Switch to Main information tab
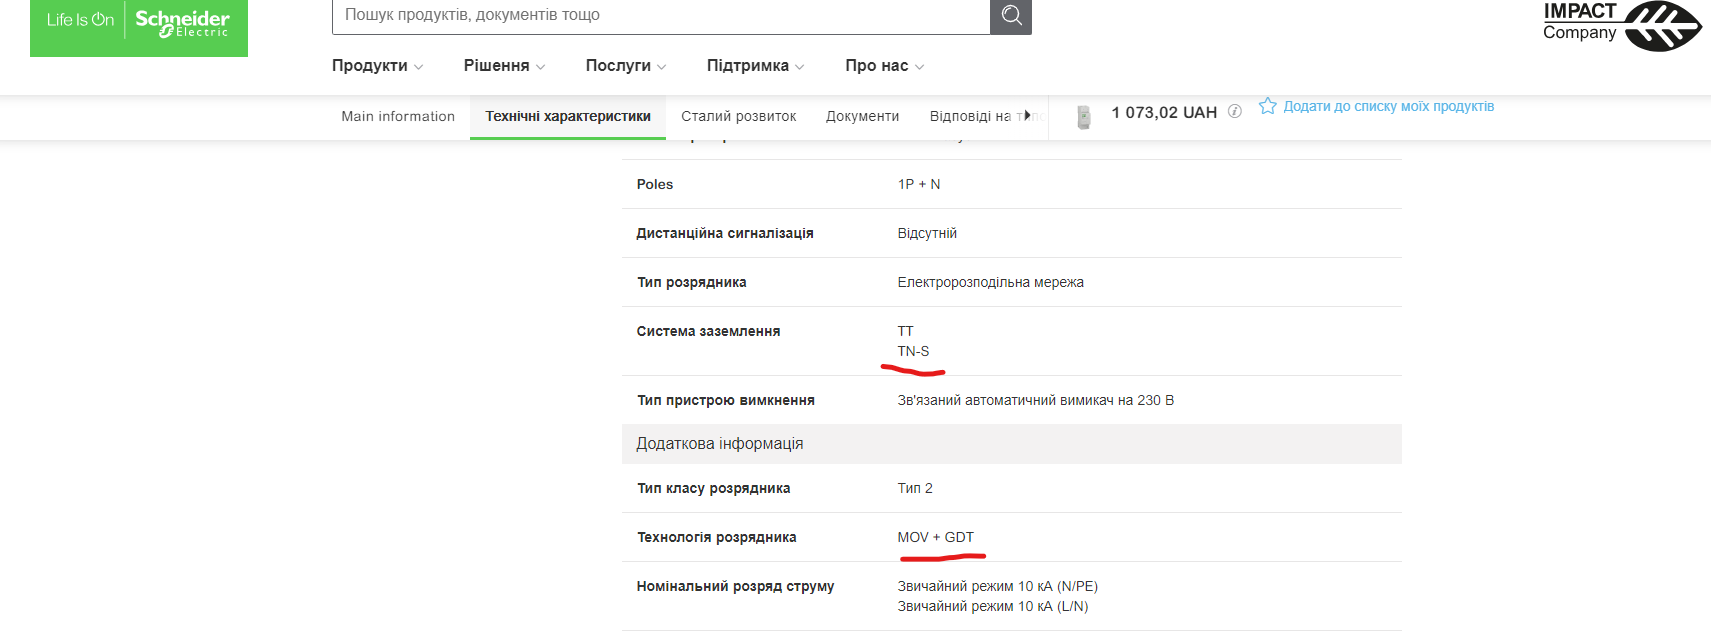This screenshot has width=1711, height=639. click(398, 116)
